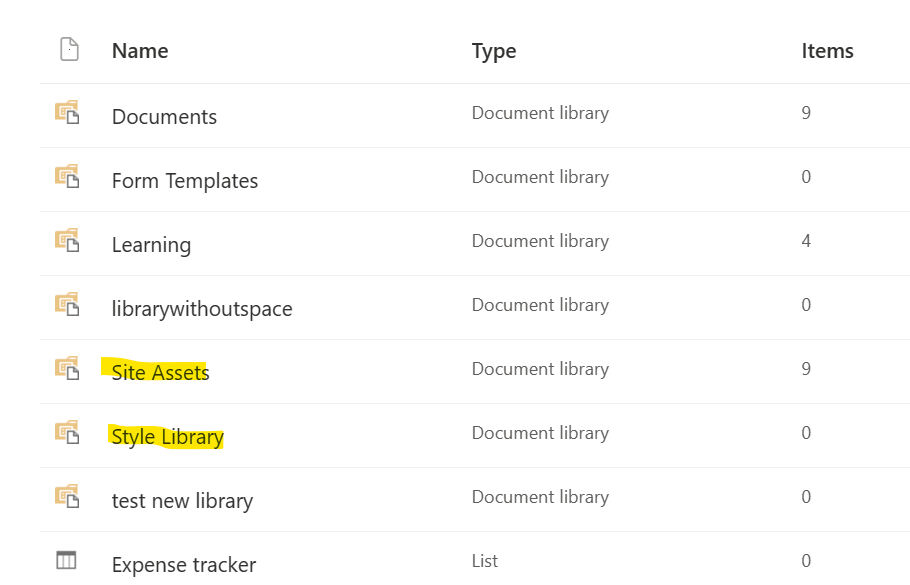The height and width of the screenshot is (585, 910).
Task: Open the highlighted Style Library
Action: click(x=168, y=437)
